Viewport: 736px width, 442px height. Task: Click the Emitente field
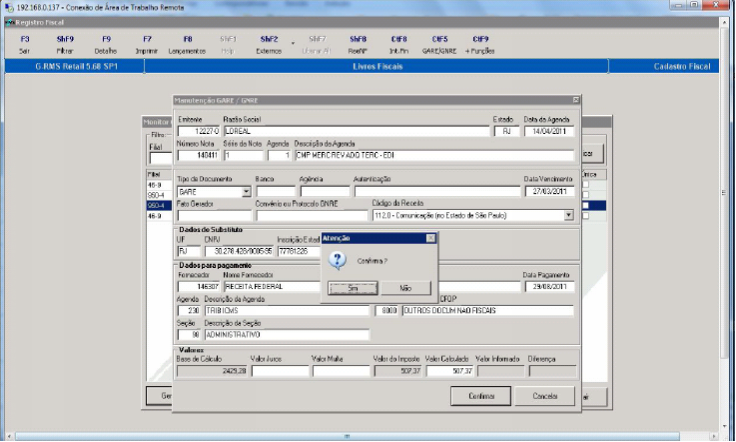pos(199,131)
